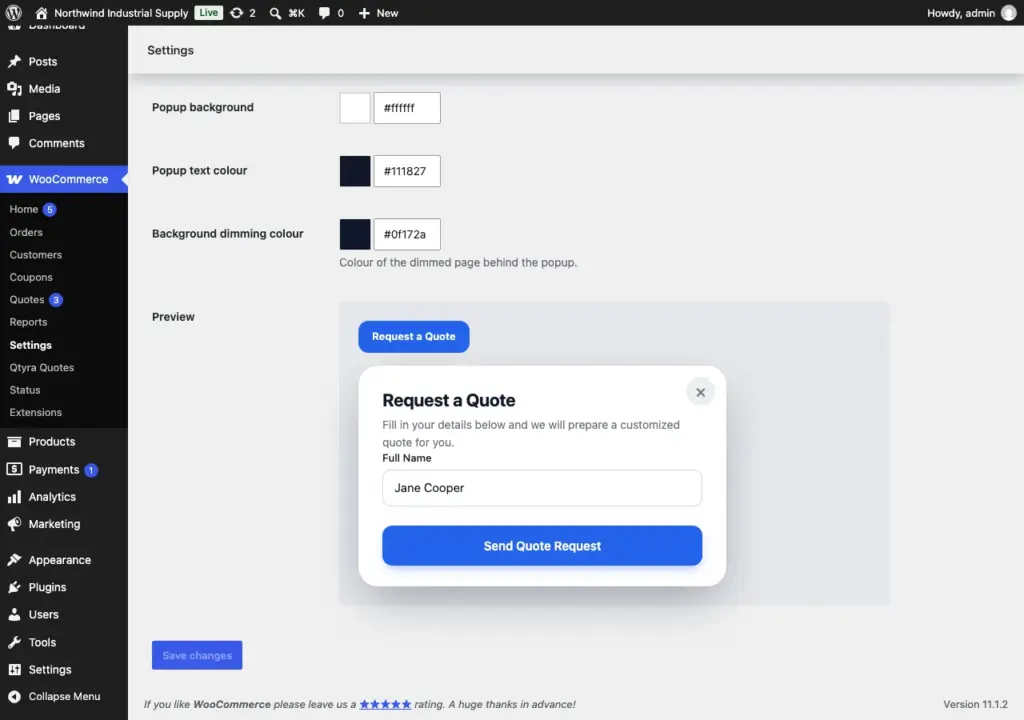Viewport: 1024px width, 720px height.
Task: Click the Analytics bar chart icon
Action: tap(14, 497)
